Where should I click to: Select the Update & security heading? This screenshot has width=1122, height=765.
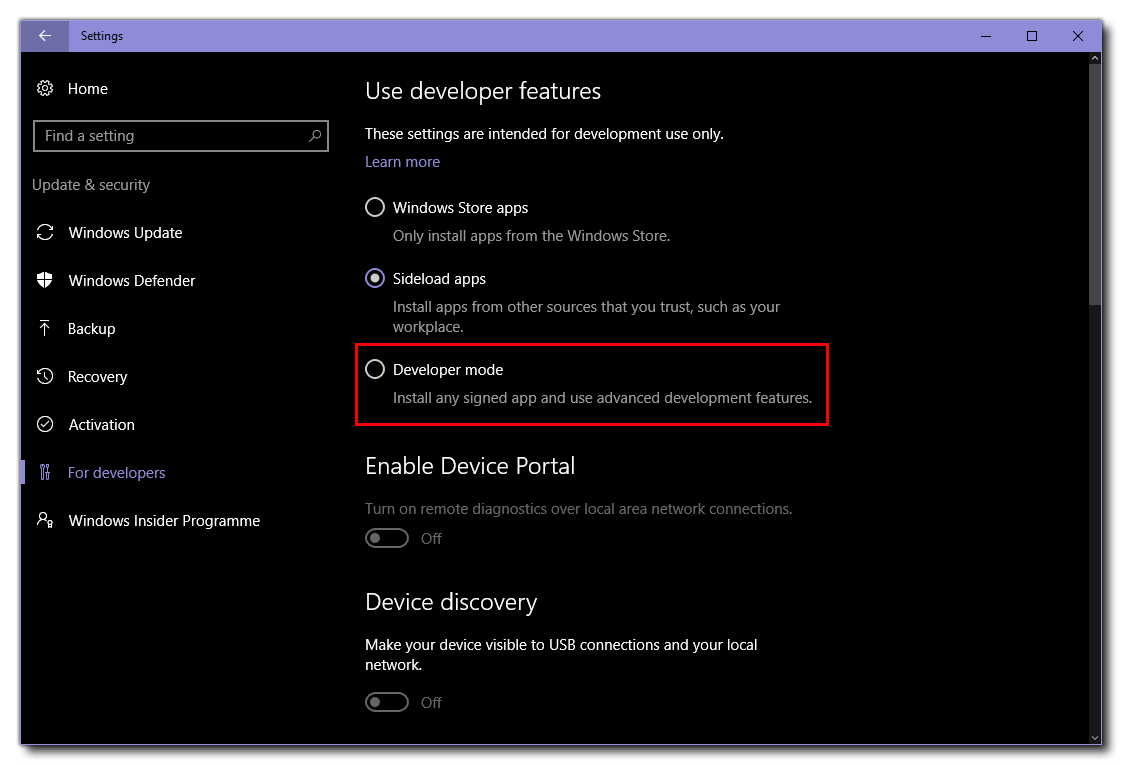[x=91, y=185]
